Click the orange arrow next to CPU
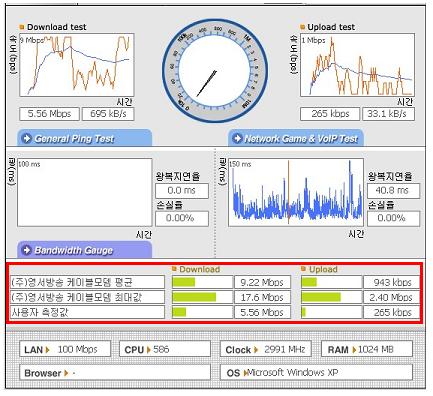 (x=149, y=350)
